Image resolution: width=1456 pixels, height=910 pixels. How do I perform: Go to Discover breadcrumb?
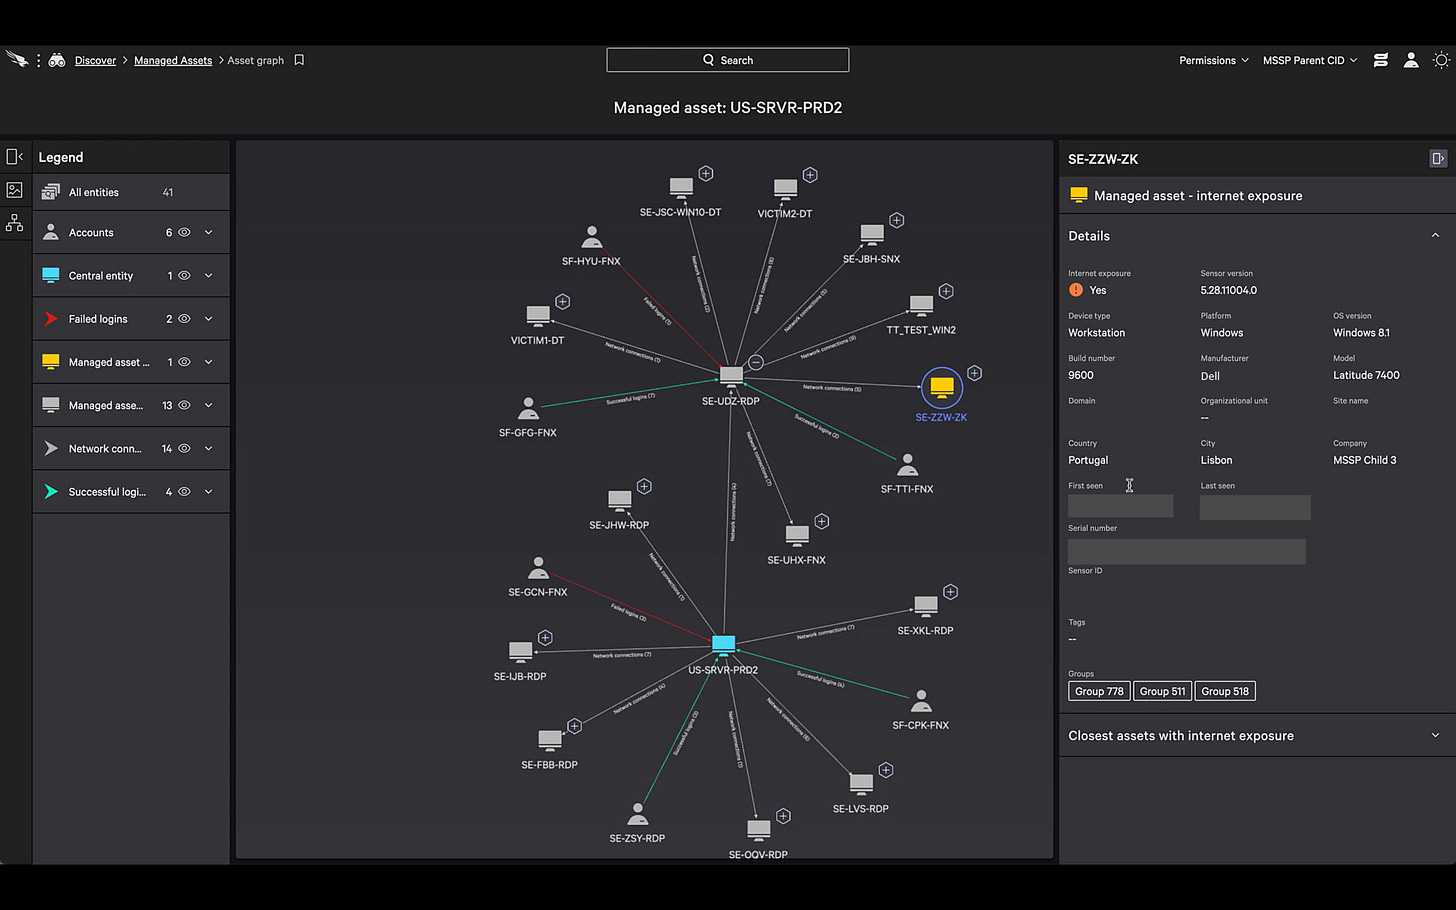[95, 60]
